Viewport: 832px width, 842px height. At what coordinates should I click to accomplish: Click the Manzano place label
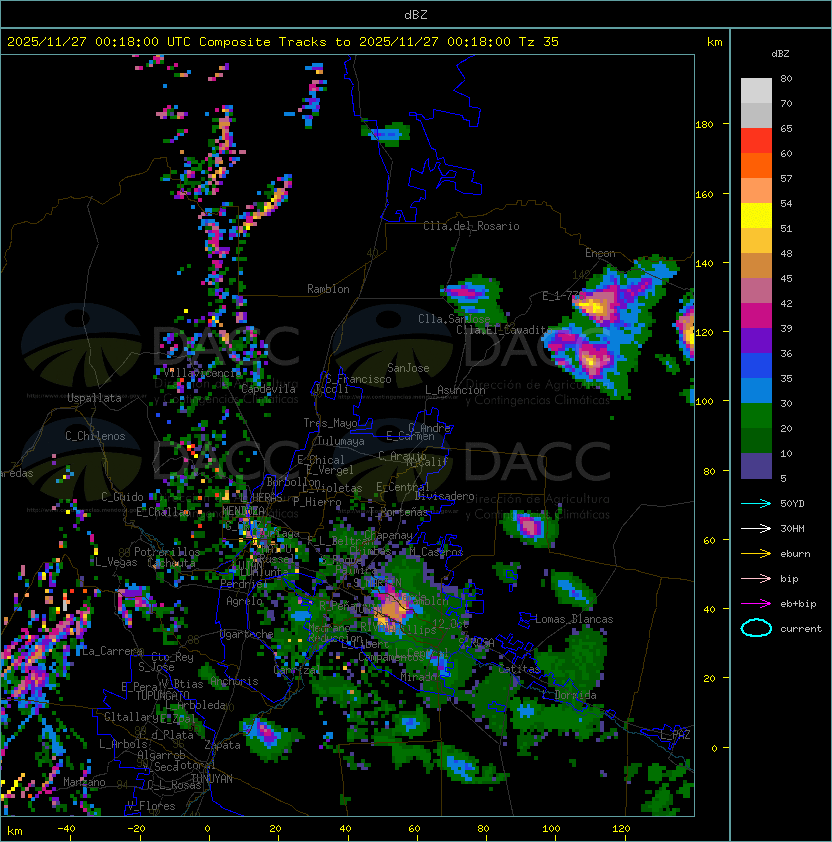tap(84, 782)
